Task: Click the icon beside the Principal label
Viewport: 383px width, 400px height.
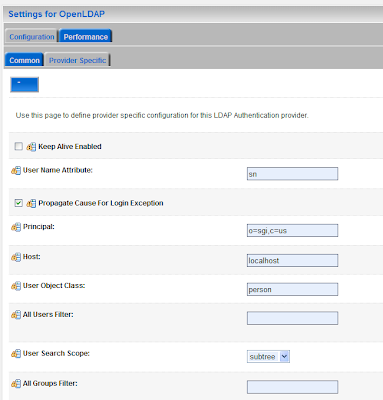Action: (16, 227)
